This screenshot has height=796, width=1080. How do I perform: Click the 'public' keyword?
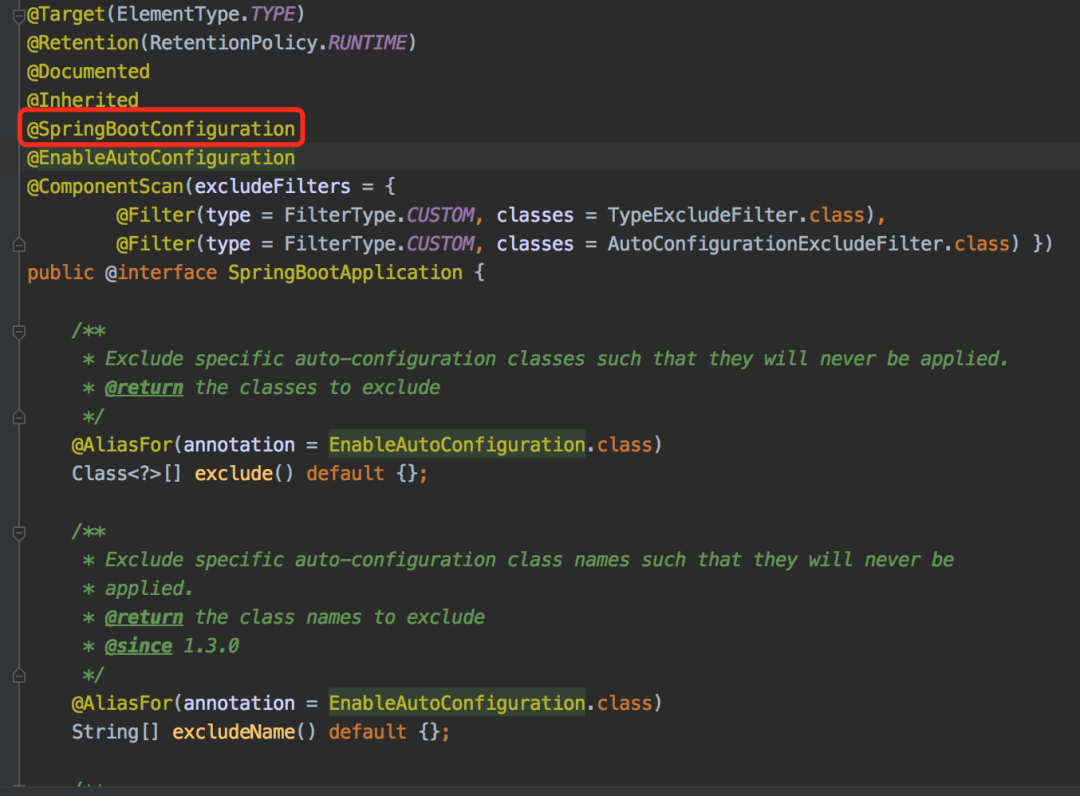61,273
